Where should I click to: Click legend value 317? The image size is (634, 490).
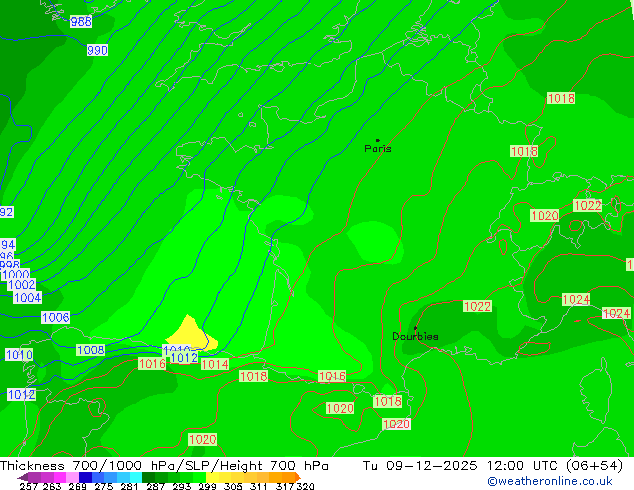pyautogui.click(x=285, y=486)
